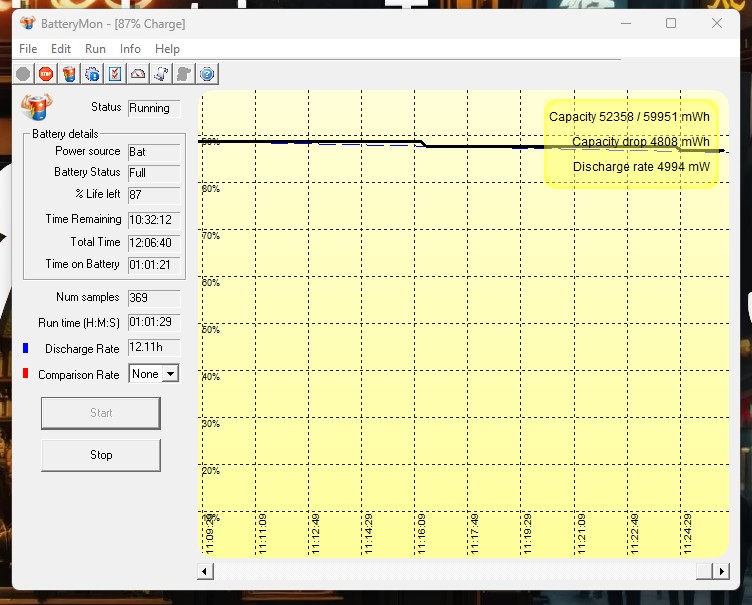
Task: Click the gauge meter toolbar icon
Action: click(138, 74)
